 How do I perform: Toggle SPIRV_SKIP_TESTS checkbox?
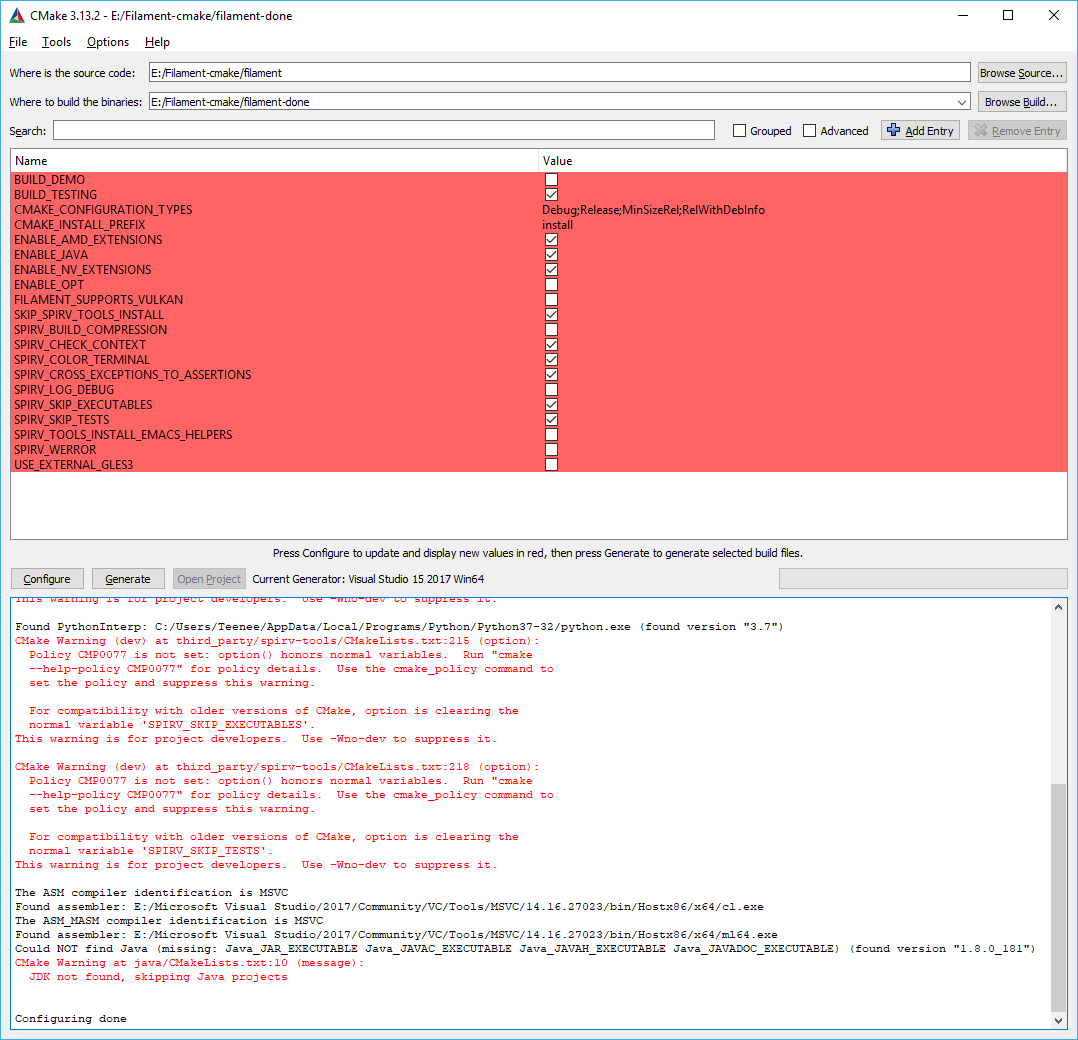[551, 419]
